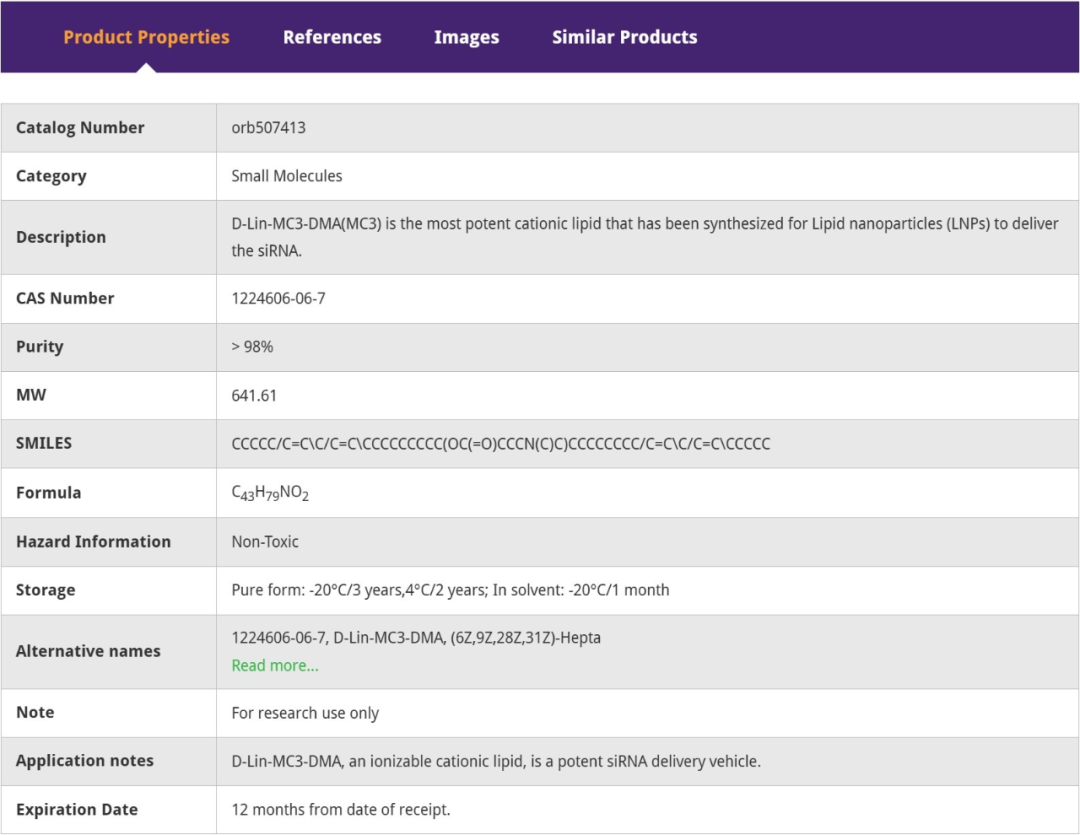Click the Hazard Information row label
The image size is (1080, 835).
[93, 542]
